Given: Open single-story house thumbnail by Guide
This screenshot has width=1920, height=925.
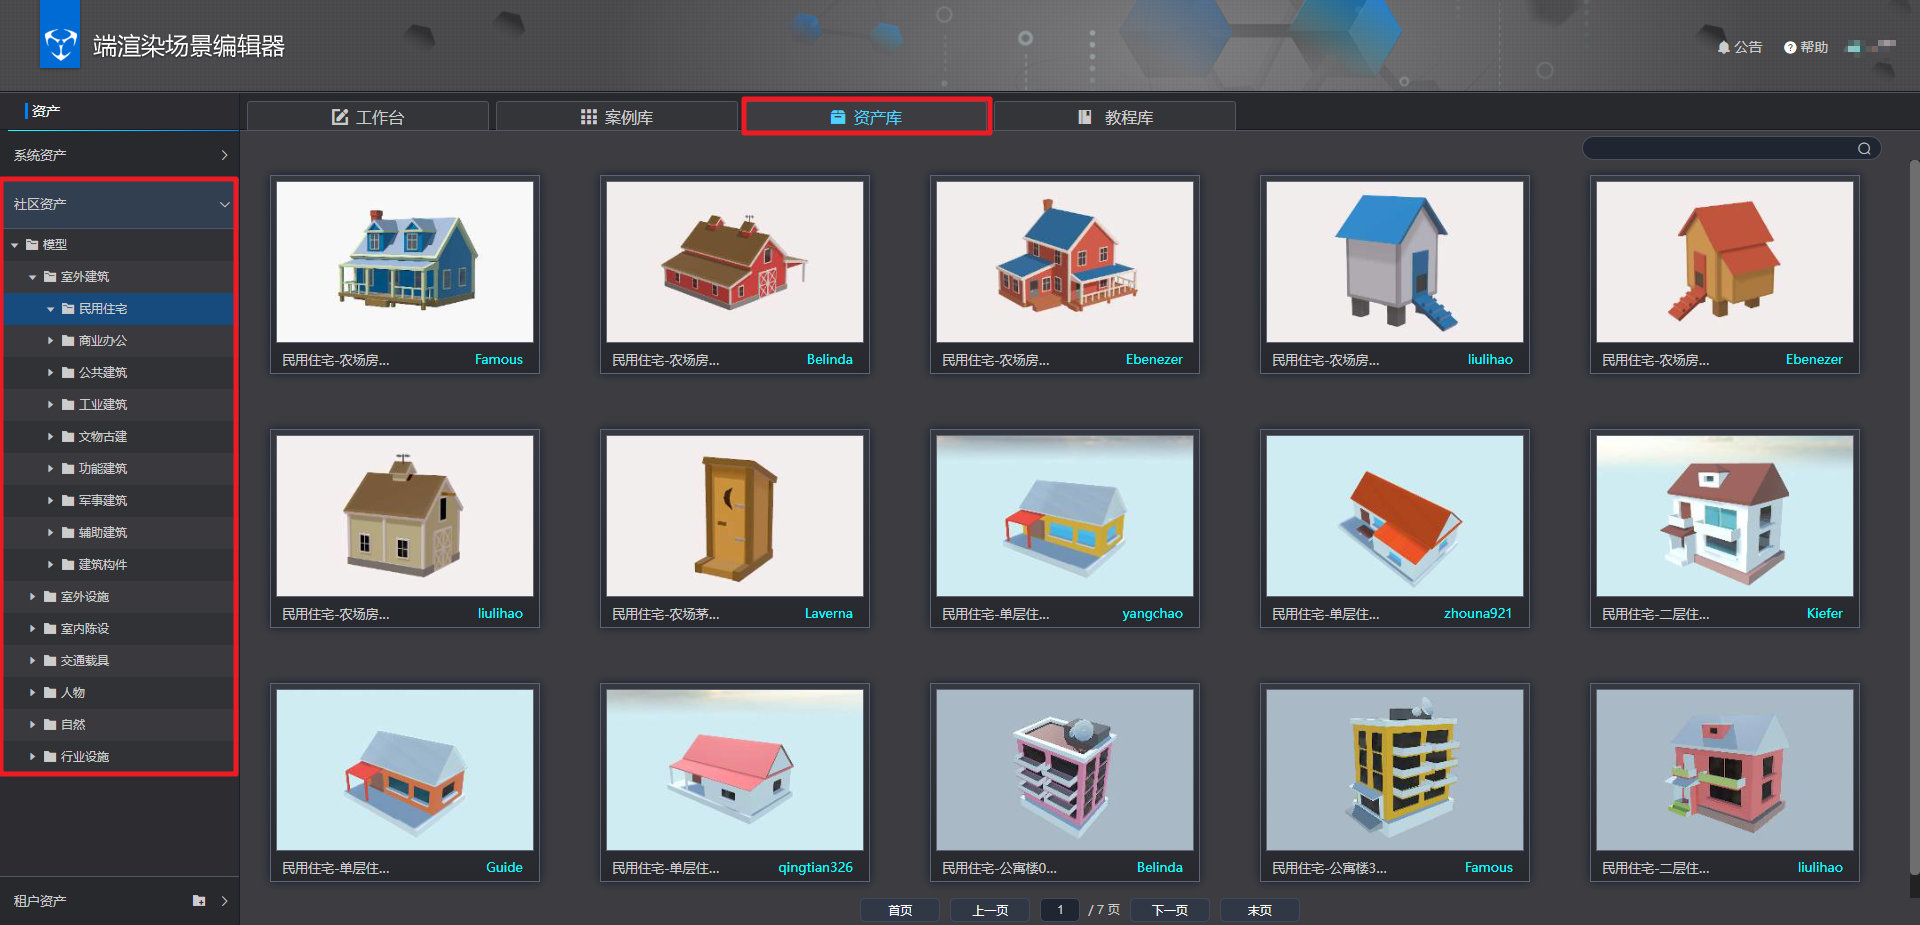Looking at the screenshot, I should [x=405, y=770].
